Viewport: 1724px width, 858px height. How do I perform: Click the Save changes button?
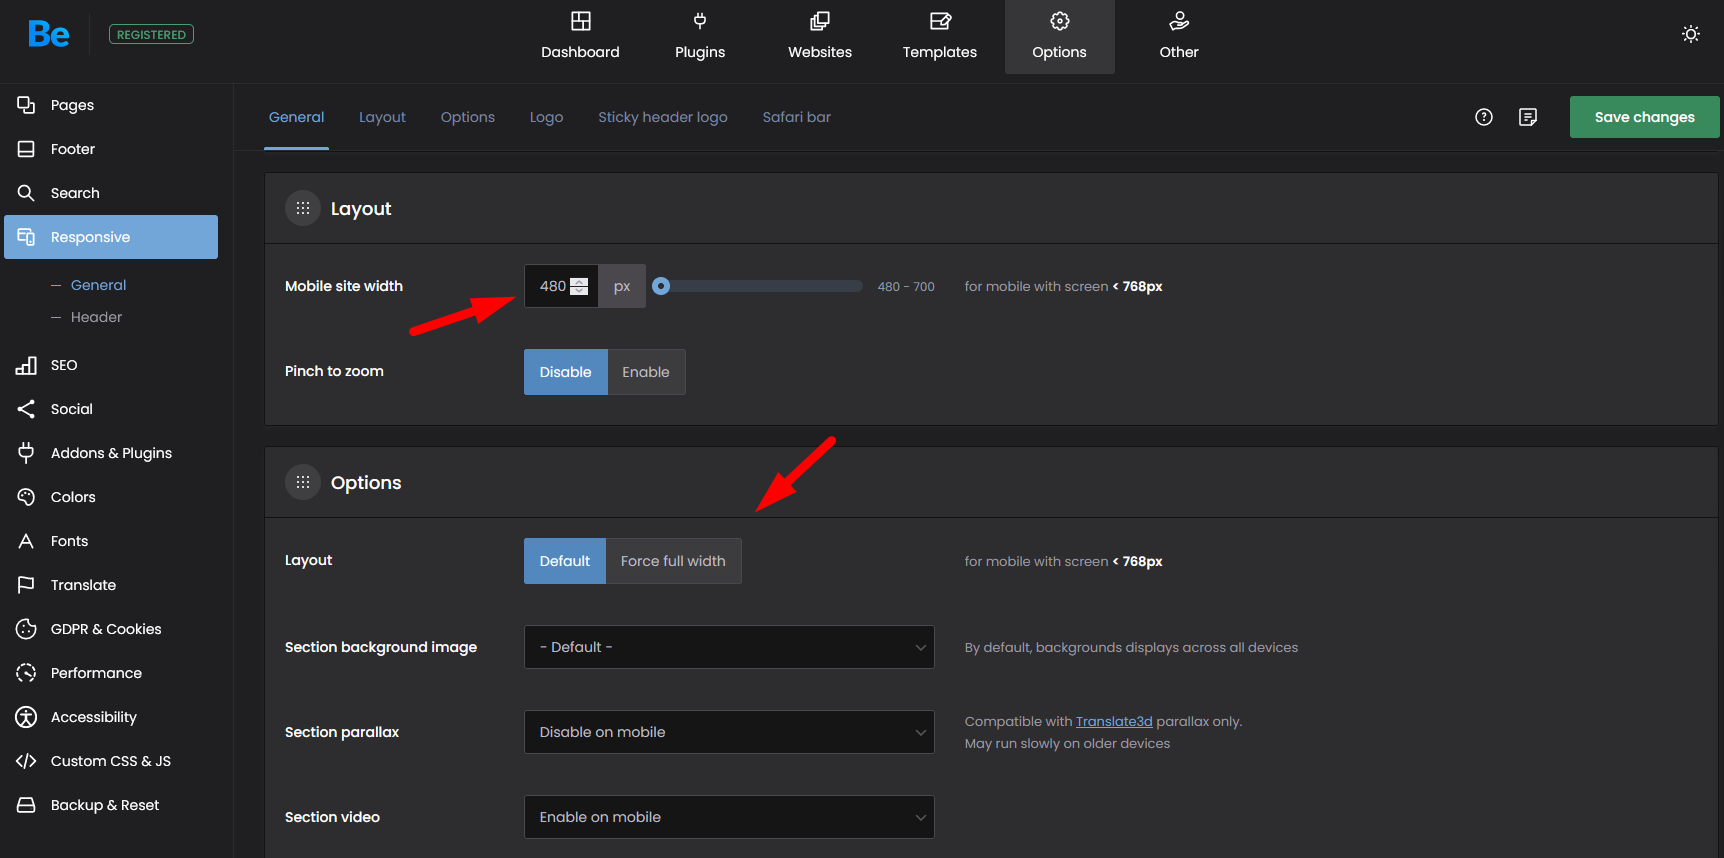click(x=1644, y=117)
